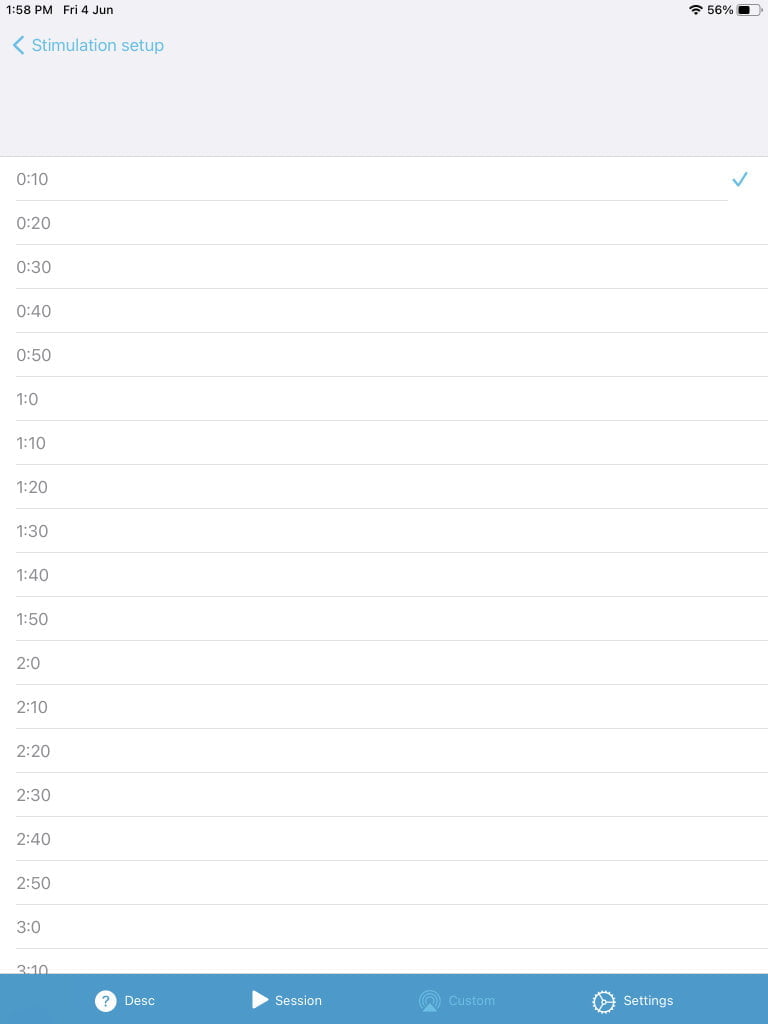Image resolution: width=768 pixels, height=1024 pixels.
Task: Pick the 2:30 duration entry
Action: [x=384, y=795]
